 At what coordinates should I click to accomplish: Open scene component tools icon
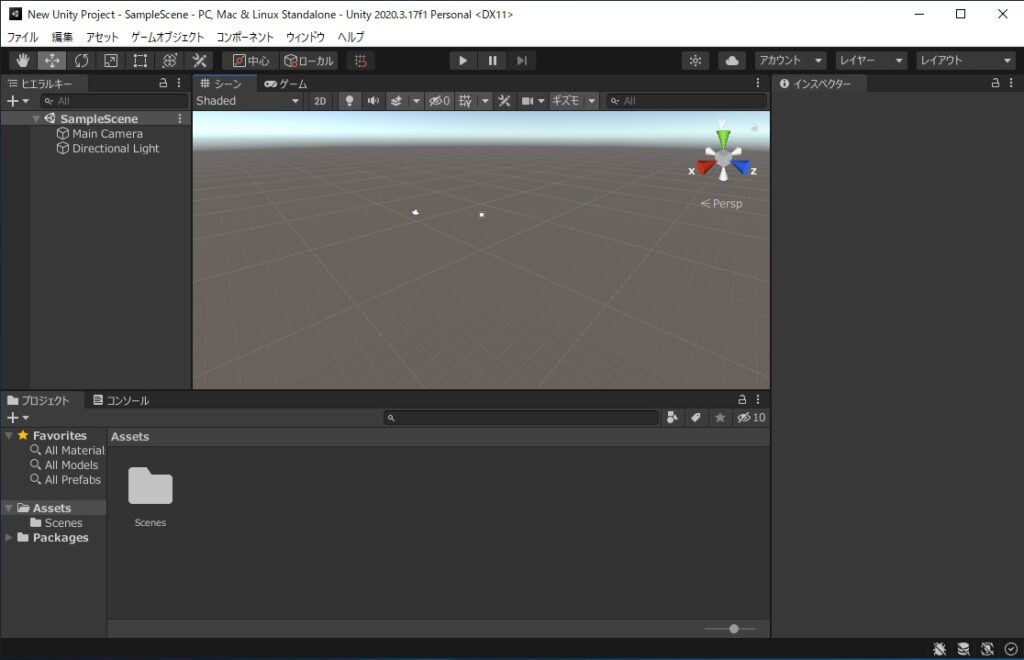(x=504, y=101)
